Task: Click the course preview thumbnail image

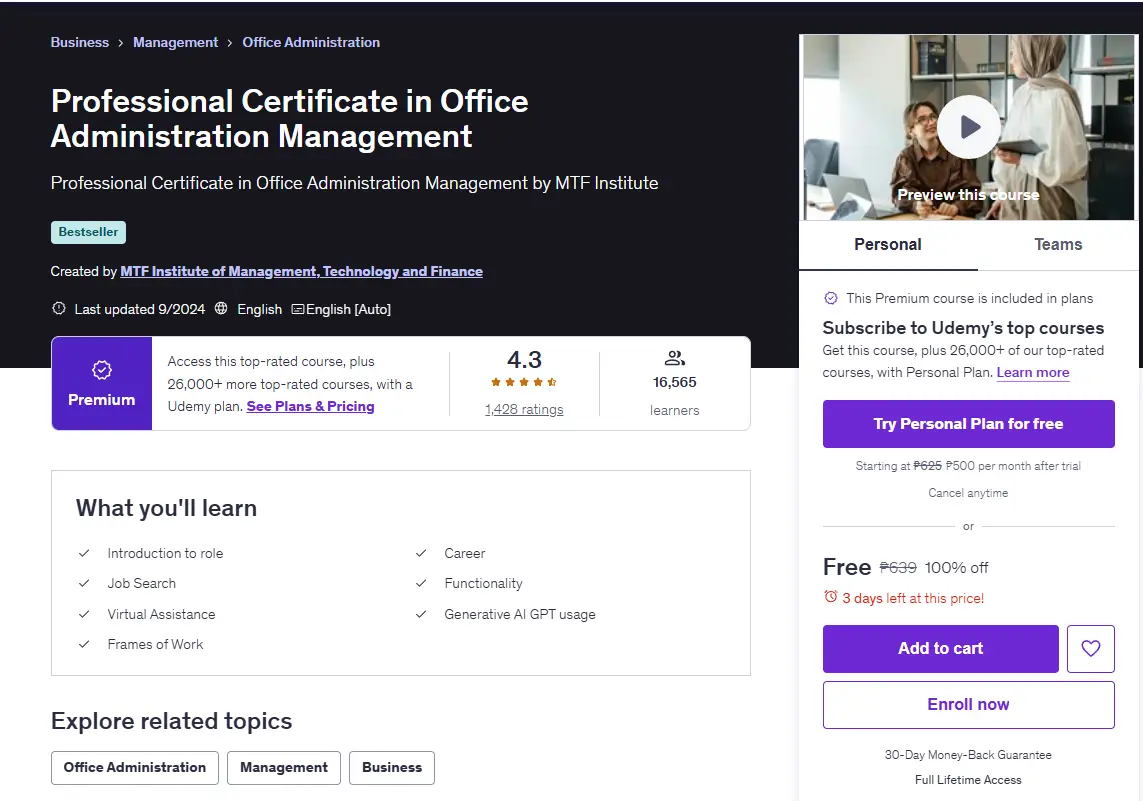Action: point(968,127)
